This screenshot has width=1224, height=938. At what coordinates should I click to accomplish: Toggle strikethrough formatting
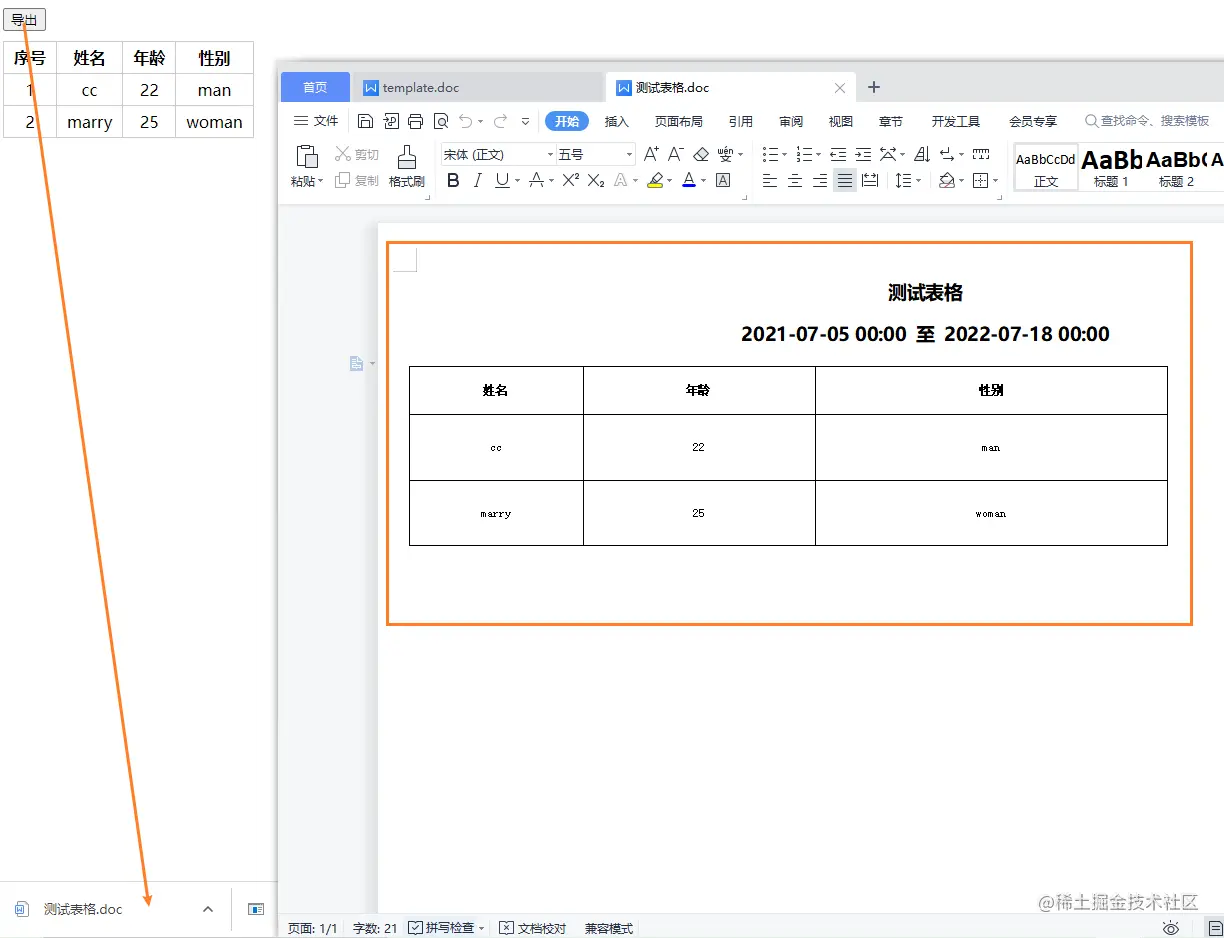pos(536,181)
